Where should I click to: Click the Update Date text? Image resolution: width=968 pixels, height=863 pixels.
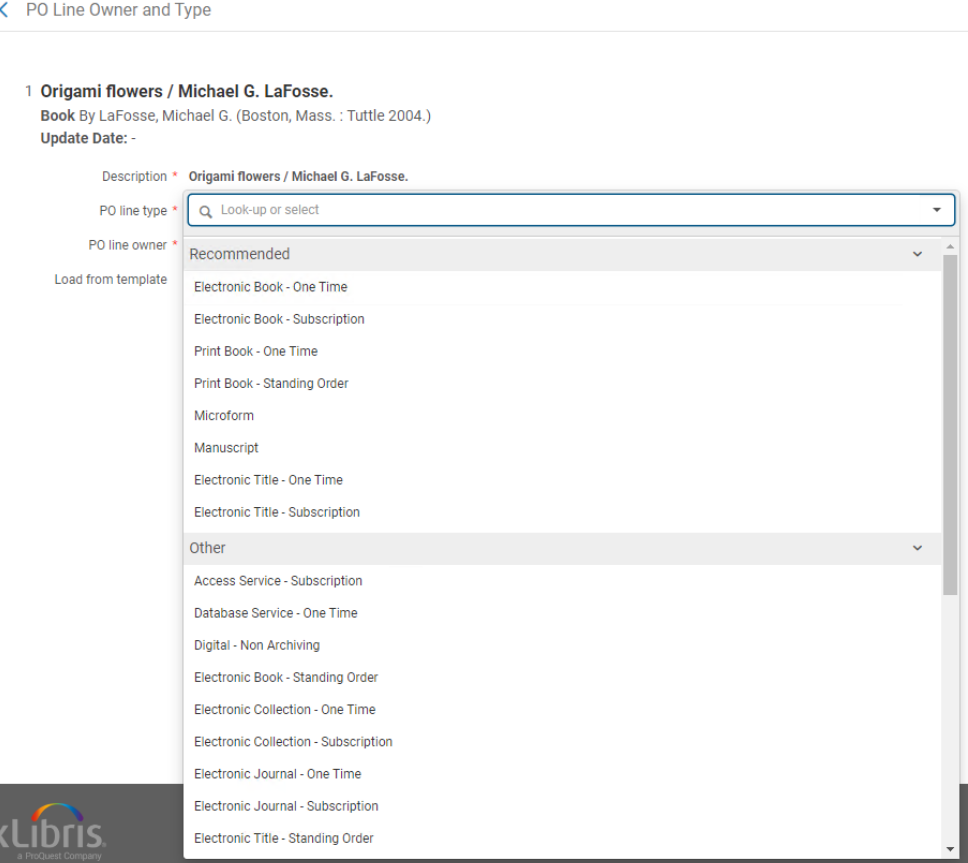(88, 138)
